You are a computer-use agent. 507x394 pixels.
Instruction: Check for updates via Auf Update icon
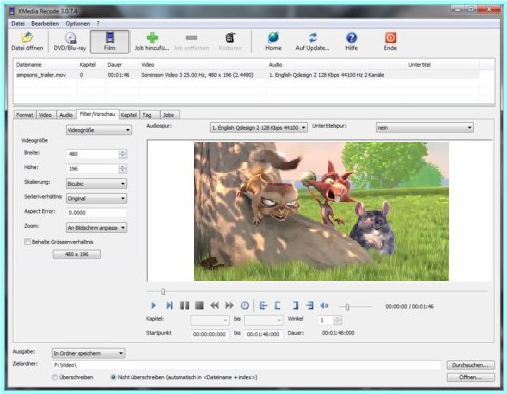[312, 38]
